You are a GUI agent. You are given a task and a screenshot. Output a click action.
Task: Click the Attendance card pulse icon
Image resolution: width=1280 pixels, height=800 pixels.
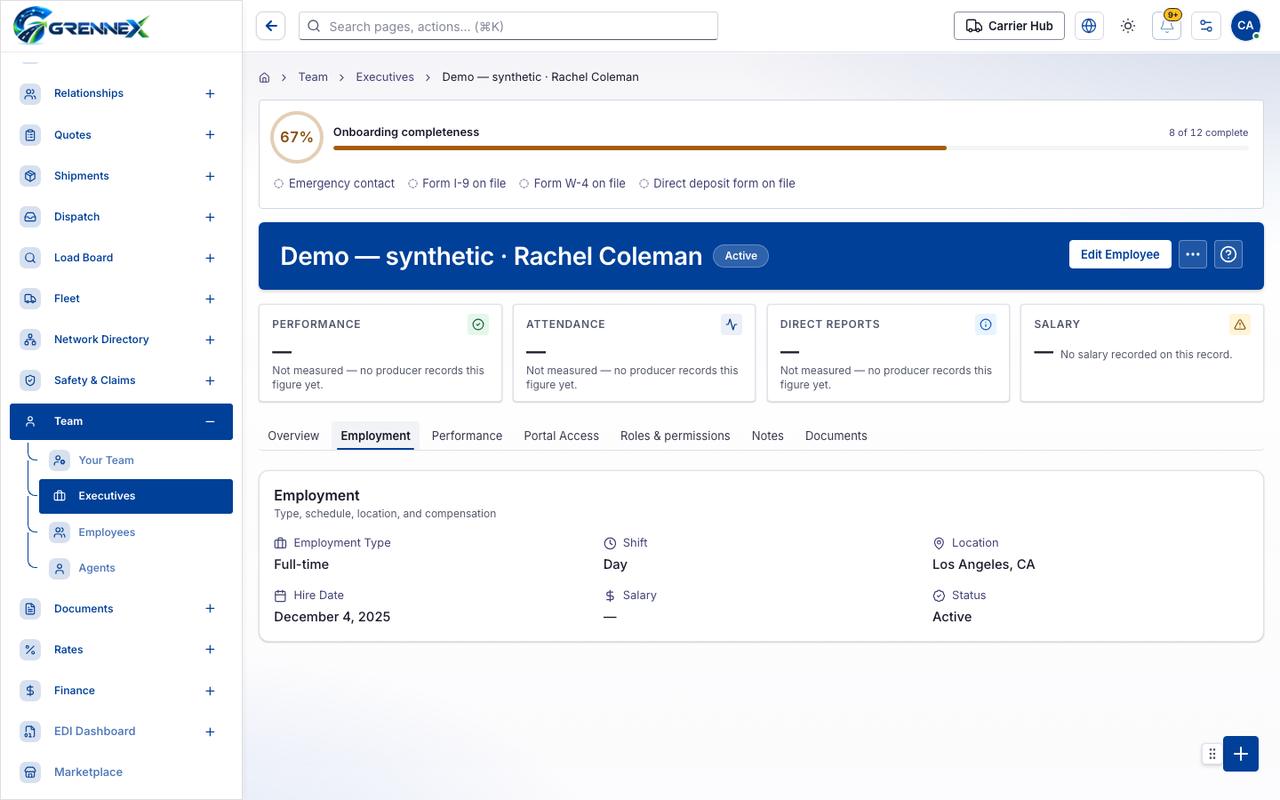pyautogui.click(x=732, y=324)
